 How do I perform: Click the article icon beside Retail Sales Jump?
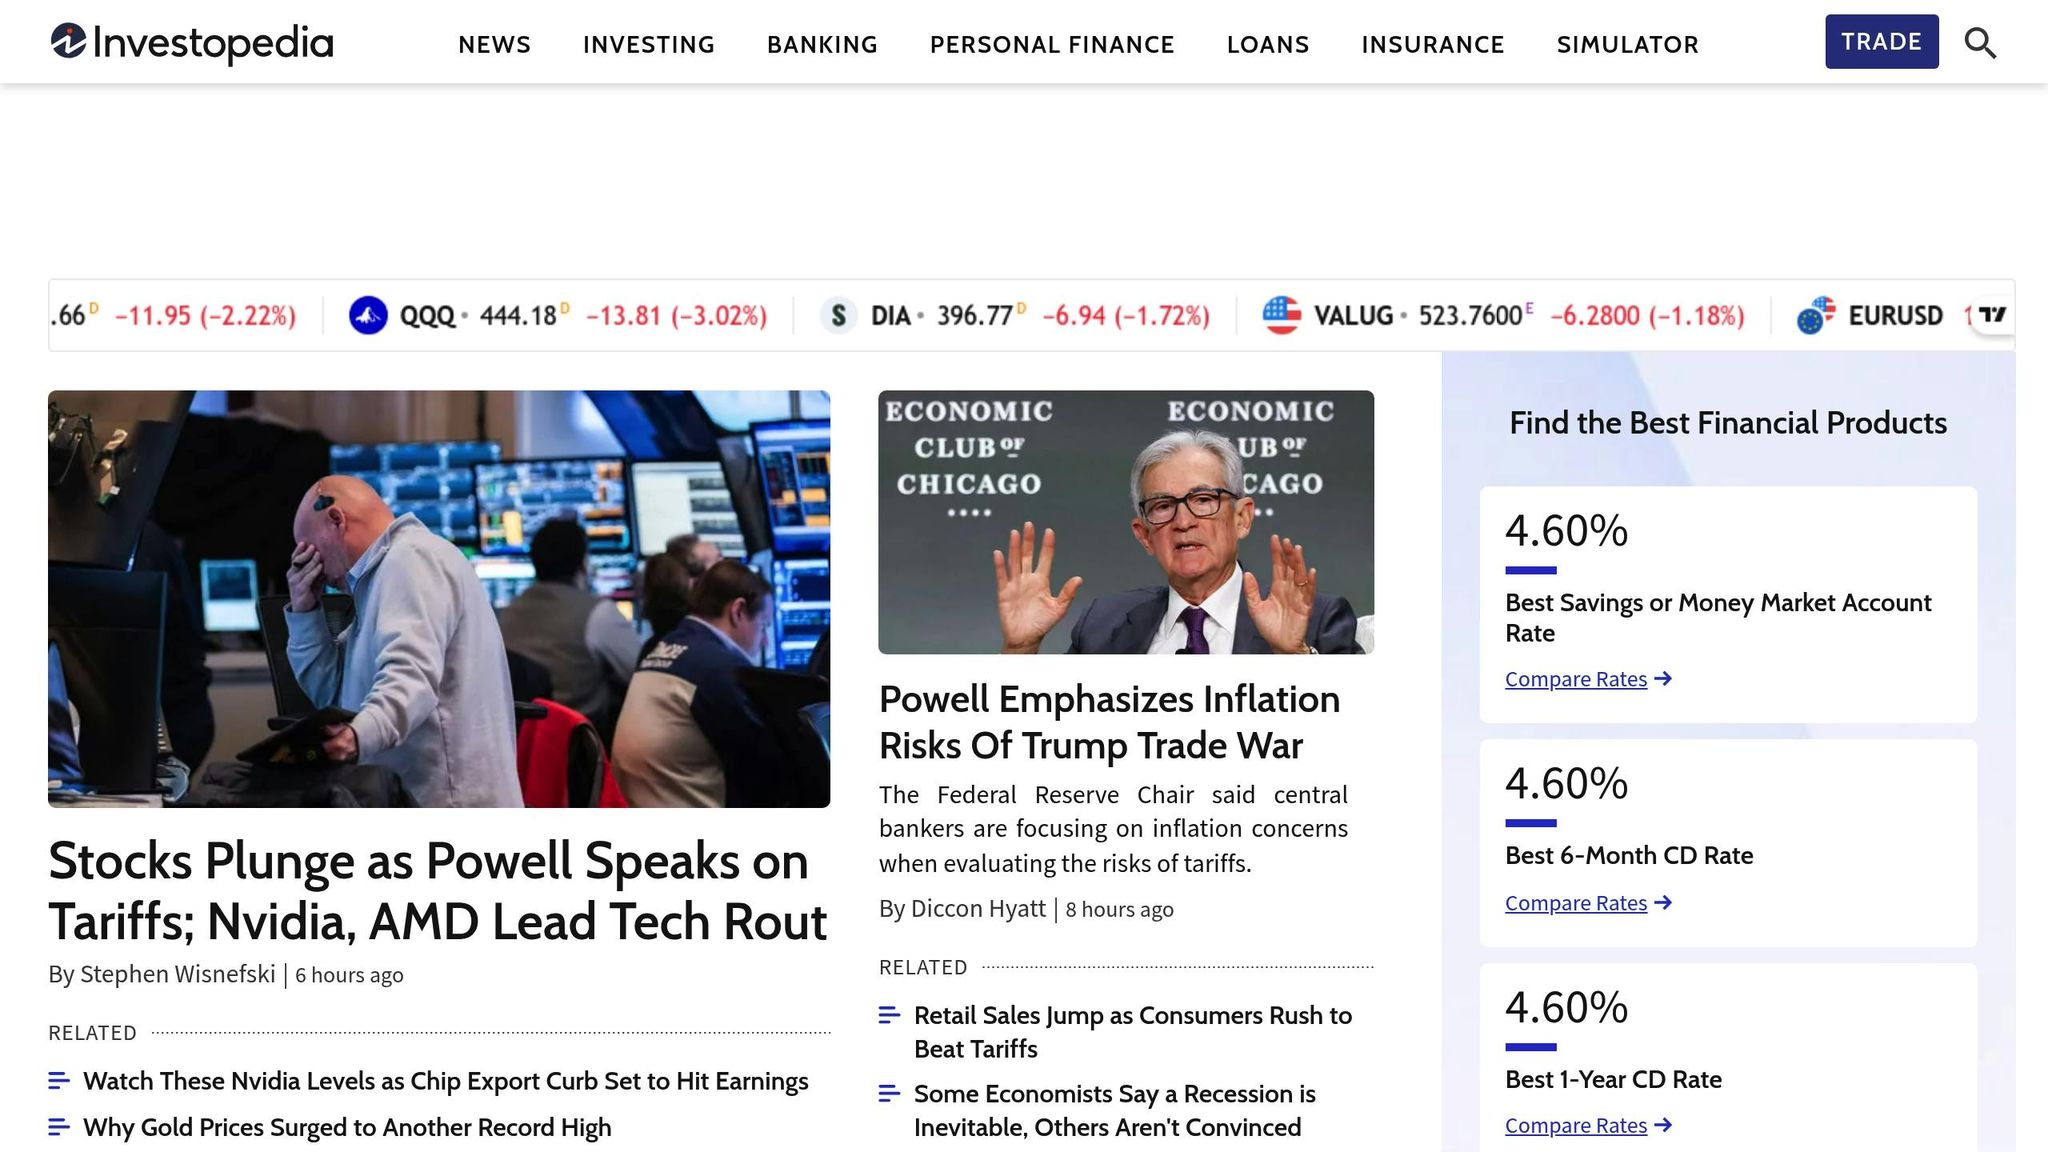coord(889,1015)
